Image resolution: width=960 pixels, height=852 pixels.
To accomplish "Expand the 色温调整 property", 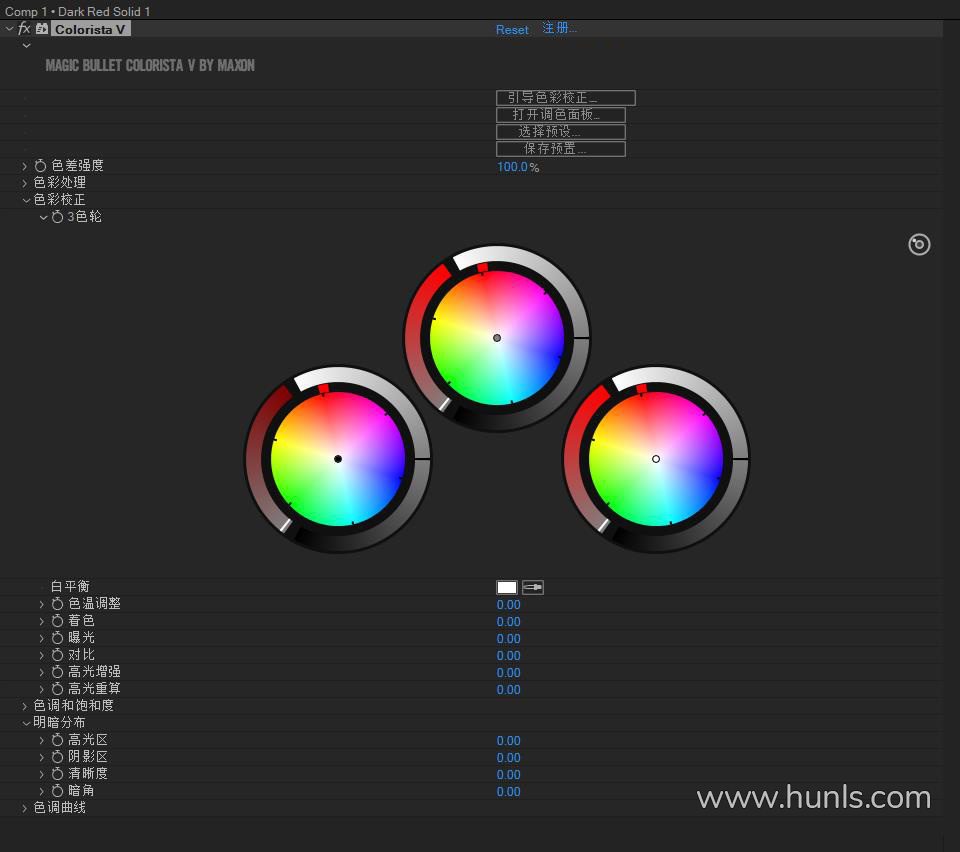I will point(42,604).
